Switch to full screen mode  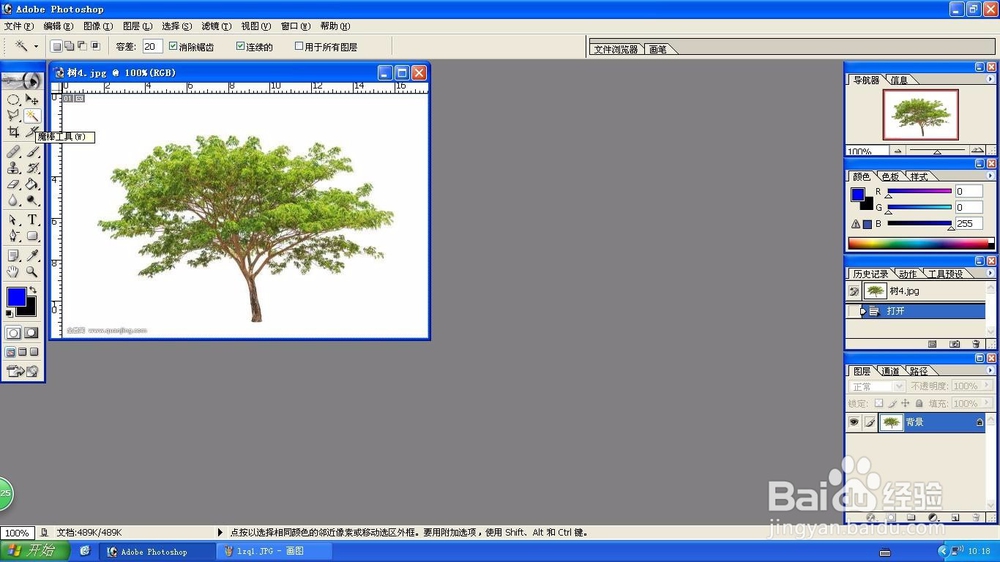pos(34,351)
